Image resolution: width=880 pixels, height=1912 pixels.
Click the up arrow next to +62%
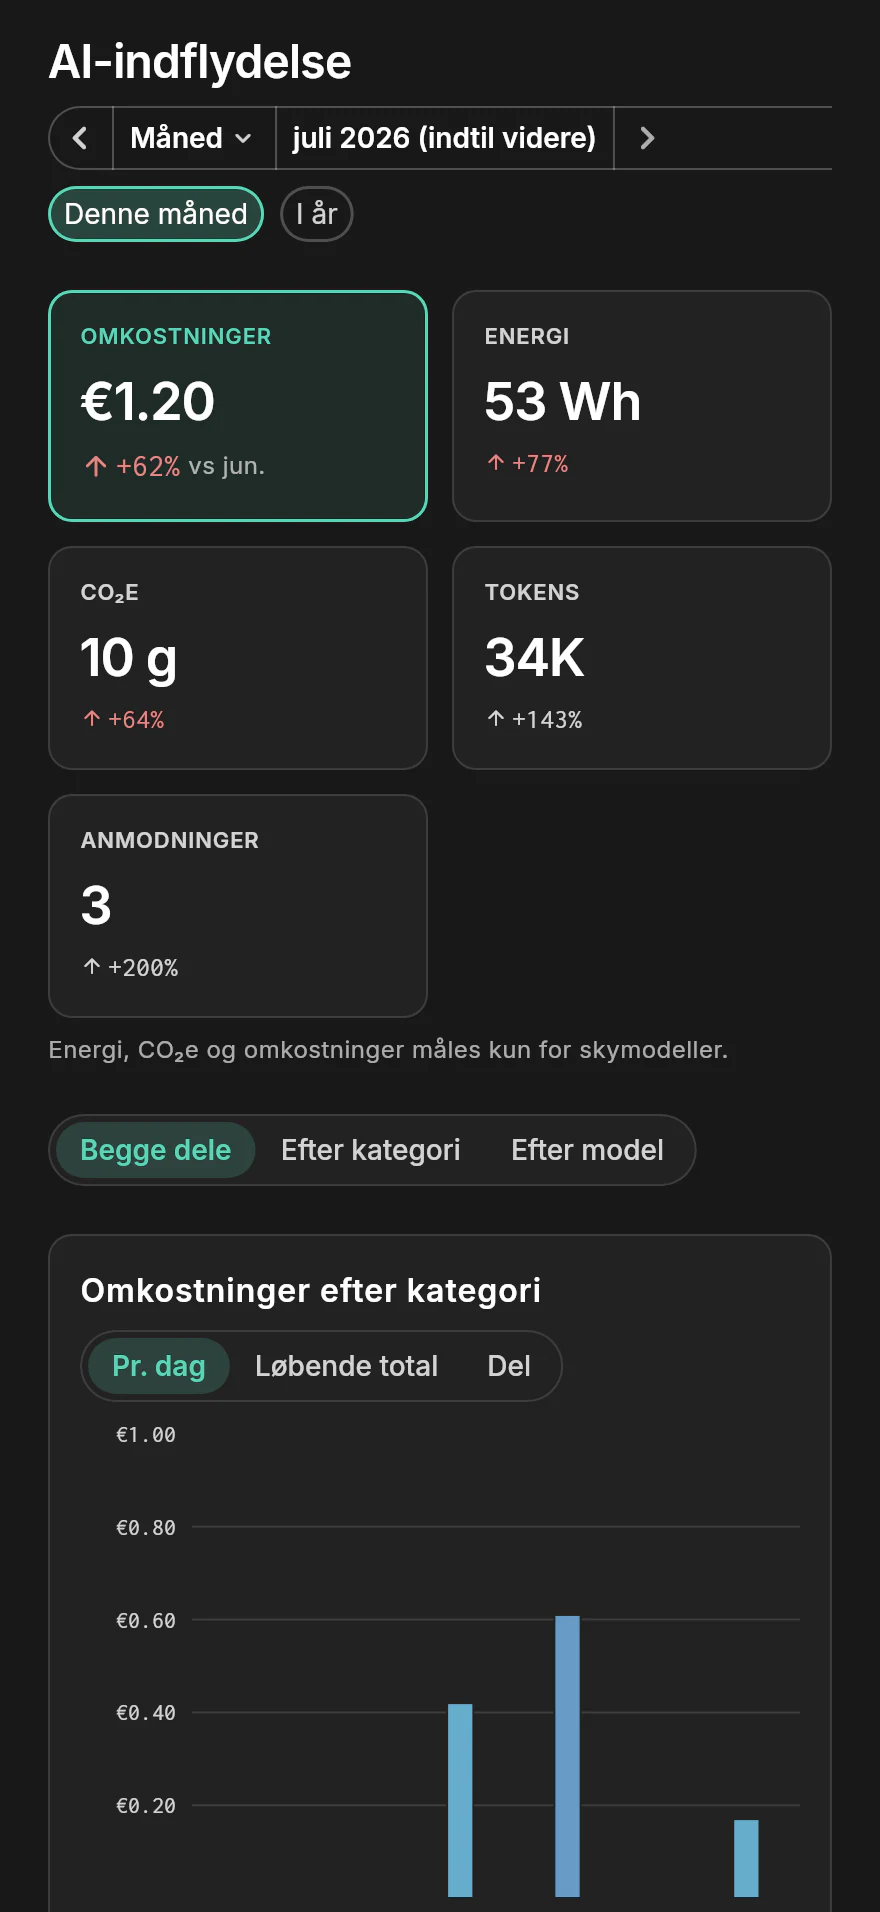point(96,466)
